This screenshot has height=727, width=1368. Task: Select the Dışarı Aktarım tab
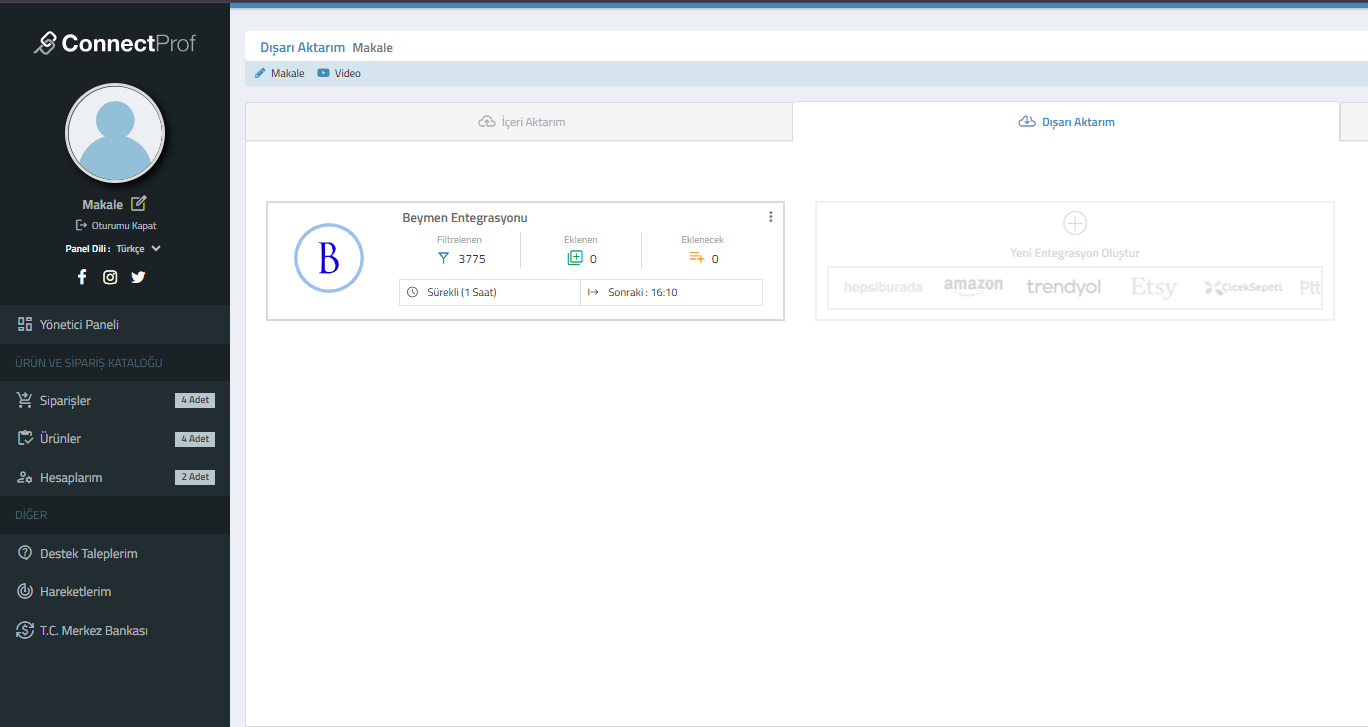[1066, 122]
